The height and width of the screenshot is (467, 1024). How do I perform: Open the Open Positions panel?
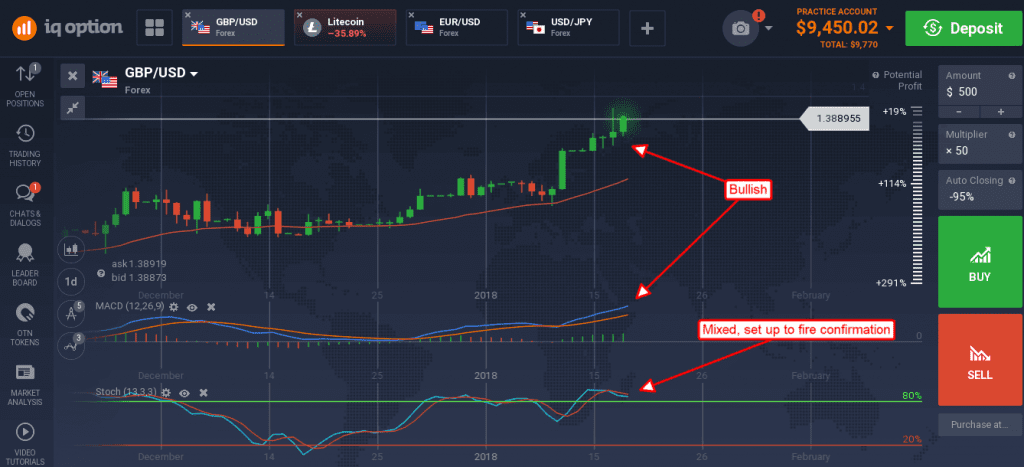click(25, 86)
